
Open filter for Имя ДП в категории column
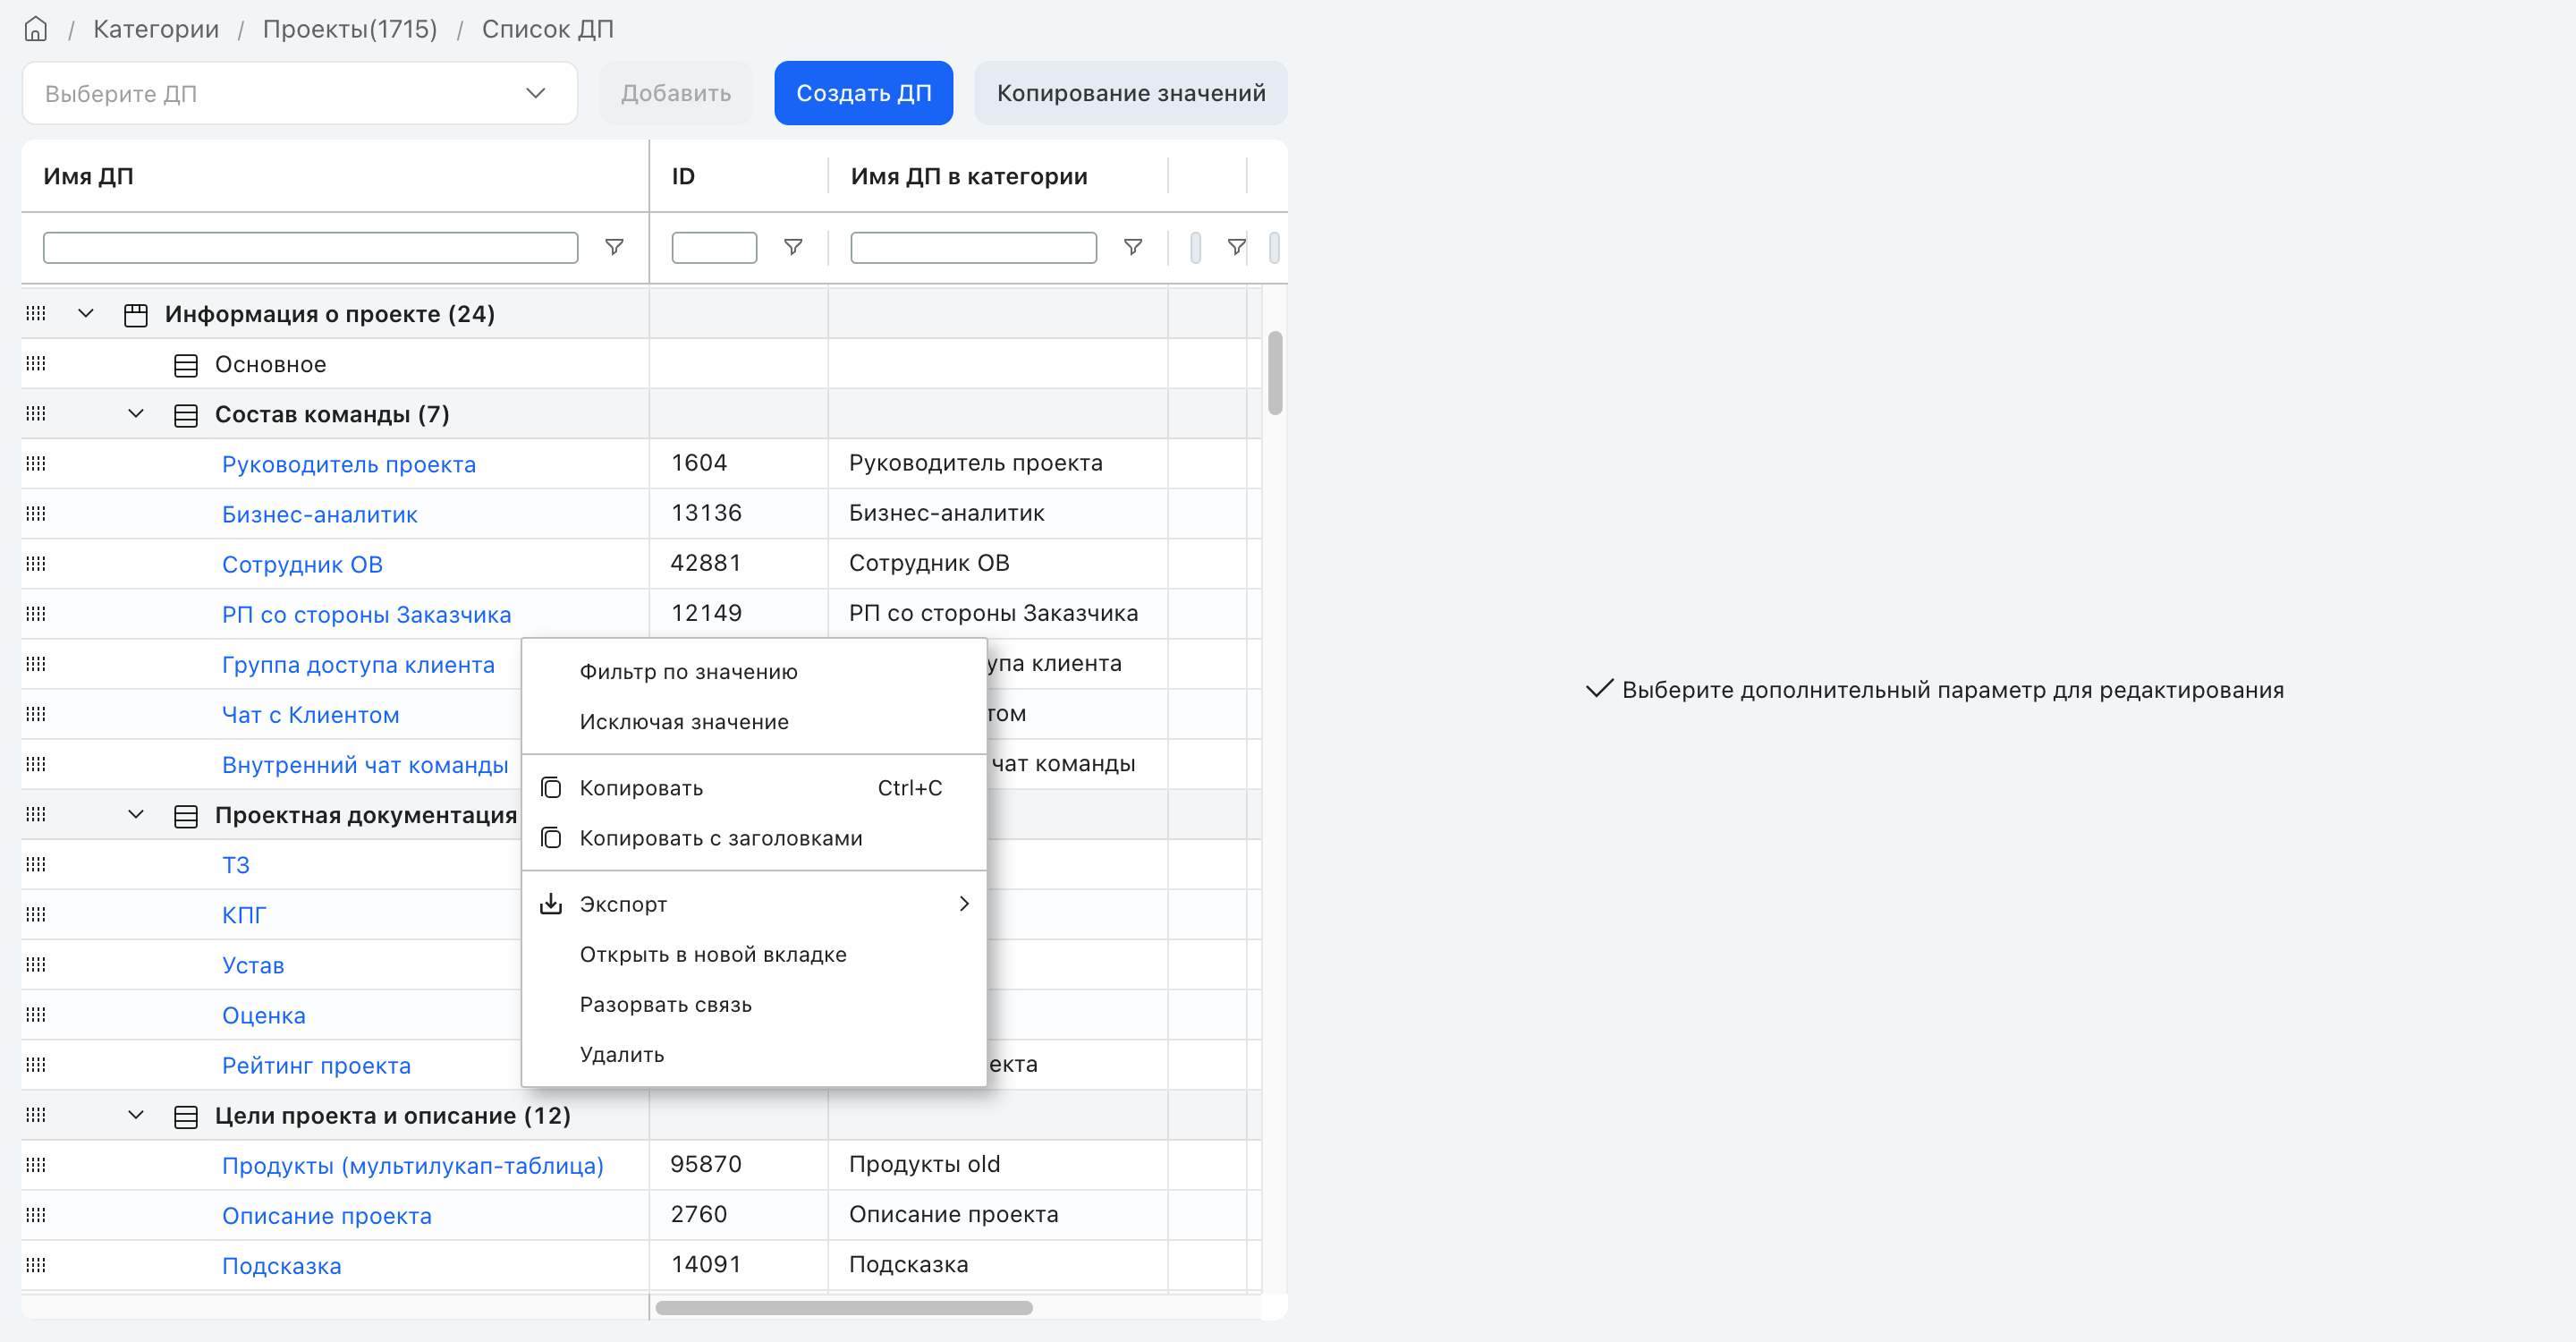click(x=1133, y=247)
